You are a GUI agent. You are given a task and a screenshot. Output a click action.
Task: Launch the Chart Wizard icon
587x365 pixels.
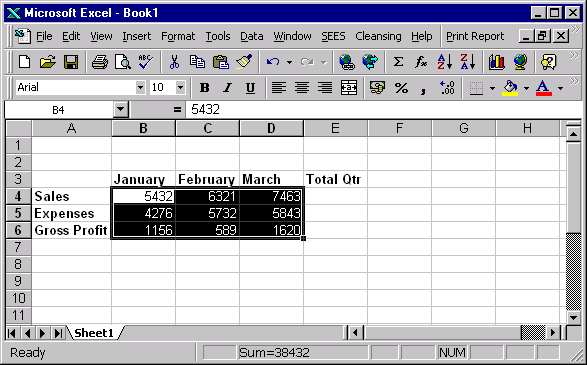(497, 62)
